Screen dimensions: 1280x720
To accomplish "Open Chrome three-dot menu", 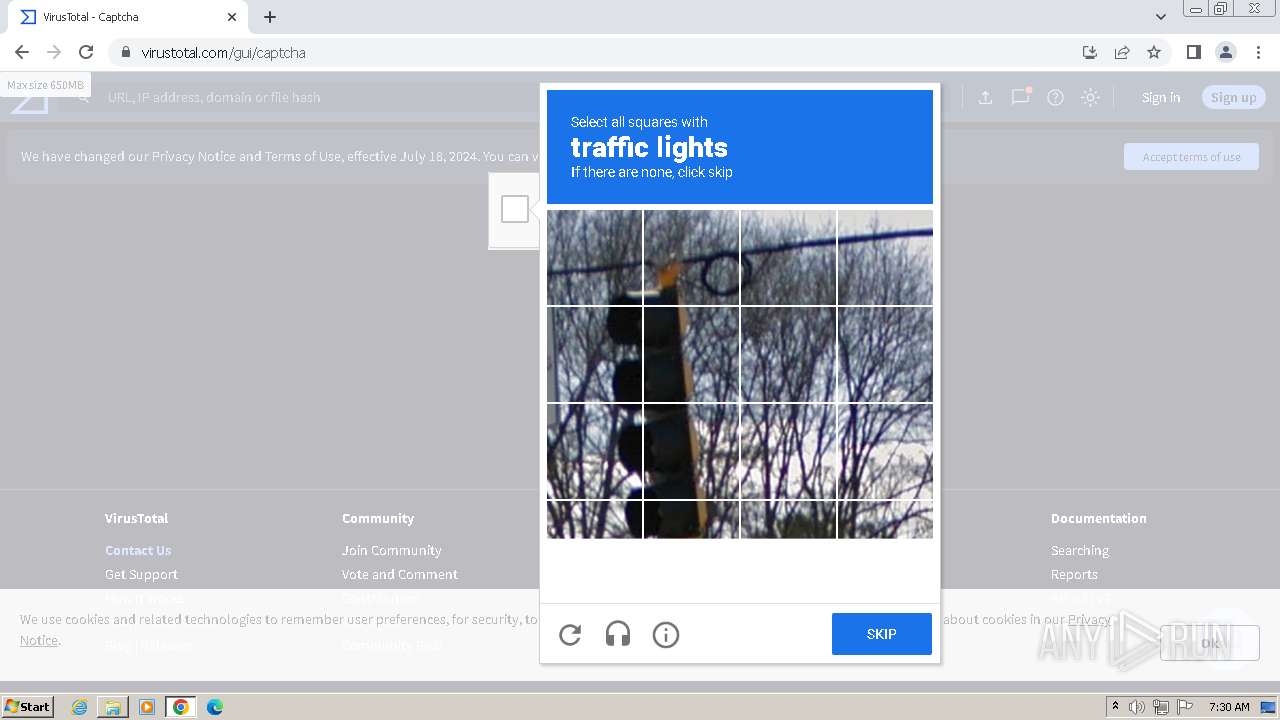I will pos(1258,52).
